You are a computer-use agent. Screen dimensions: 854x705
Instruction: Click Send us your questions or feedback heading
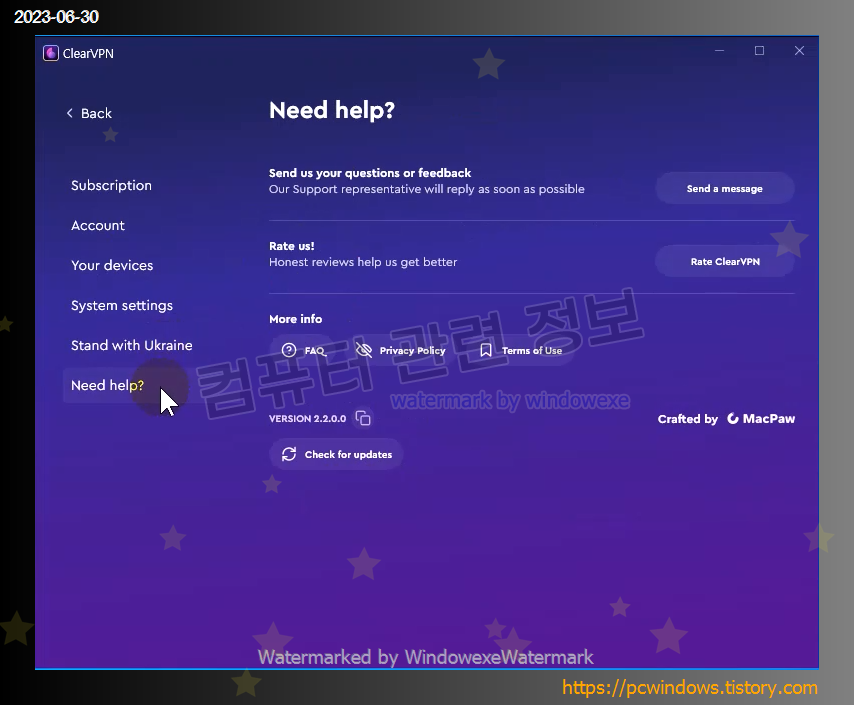pyautogui.click(x=370, y=173)
